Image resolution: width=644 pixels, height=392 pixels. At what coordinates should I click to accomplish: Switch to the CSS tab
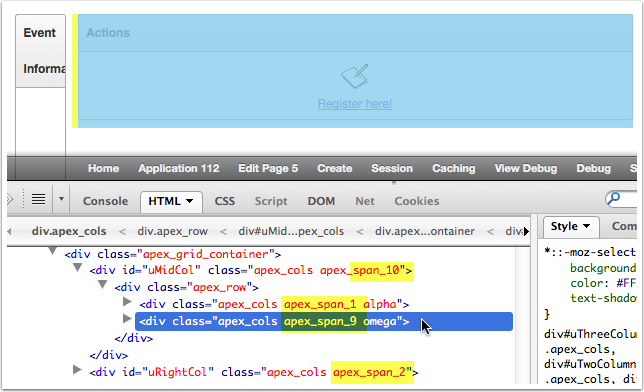225,201
